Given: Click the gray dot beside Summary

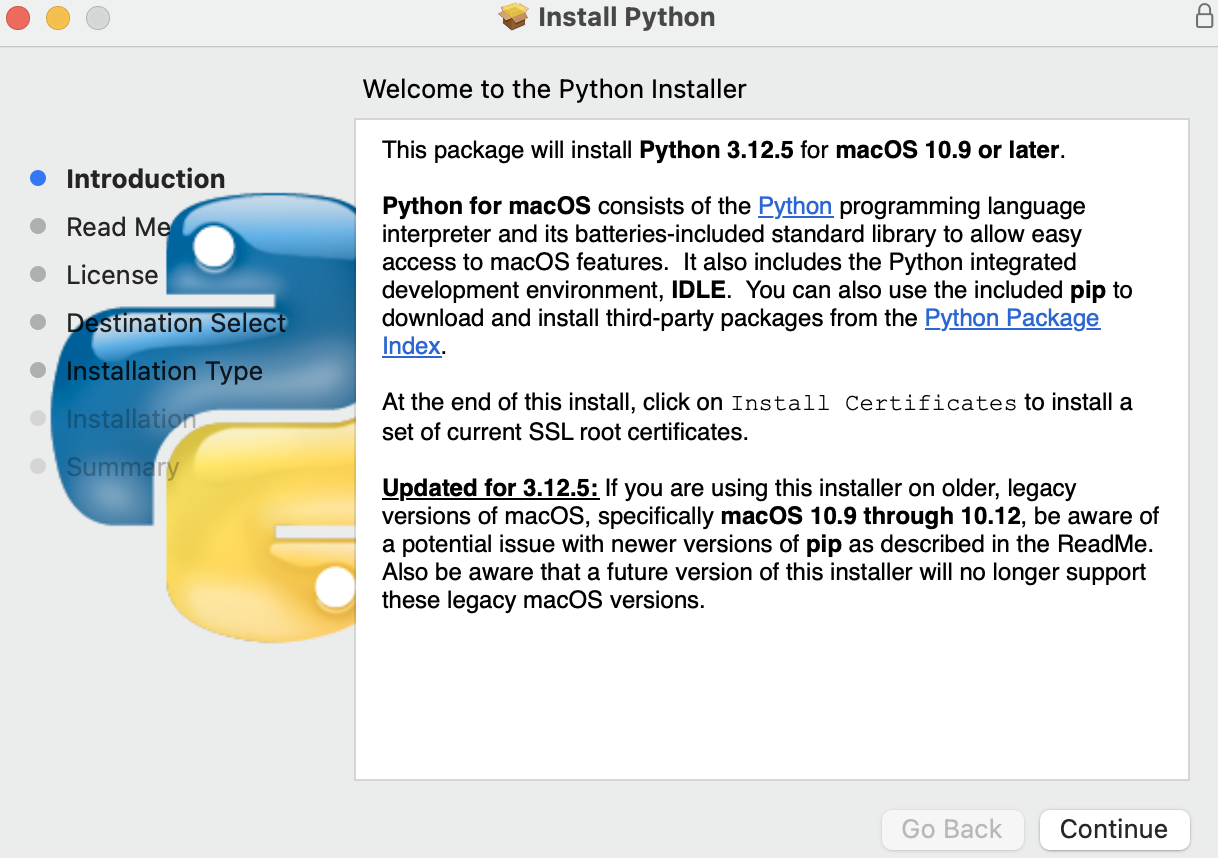Looking at the screenshot, I should tap(38, 466).
